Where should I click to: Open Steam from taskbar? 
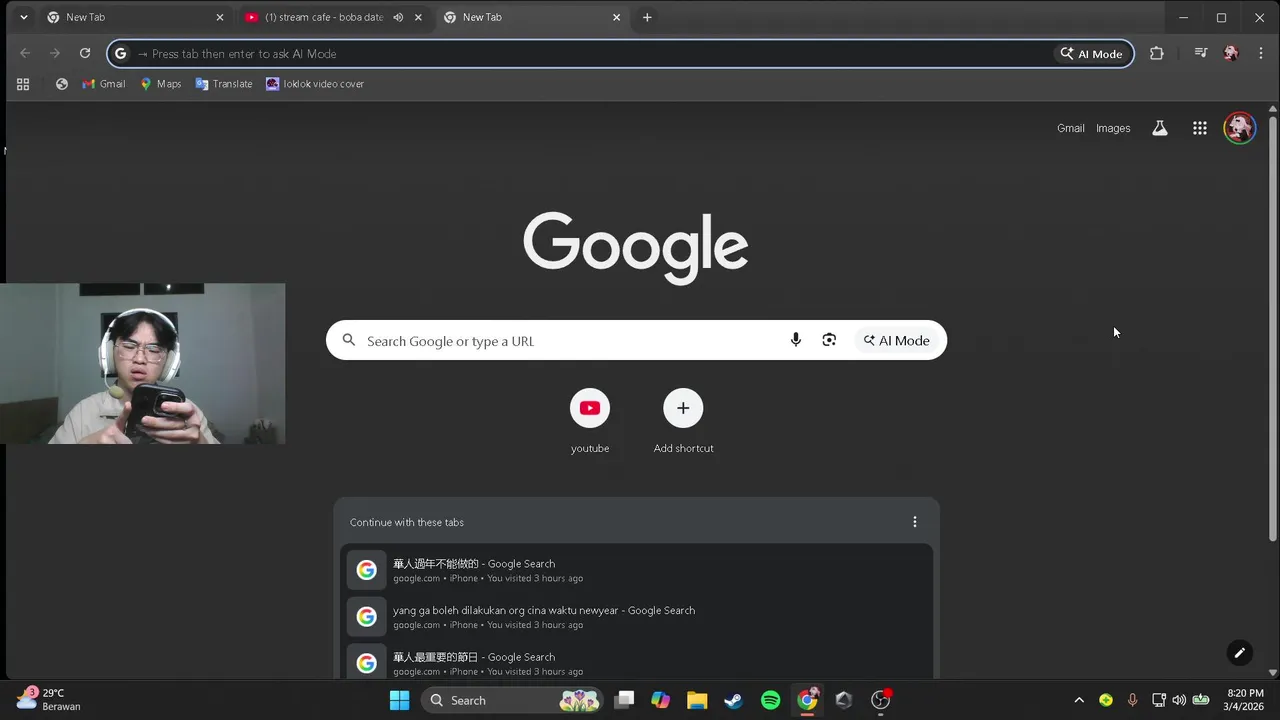(x=733, y=700)
